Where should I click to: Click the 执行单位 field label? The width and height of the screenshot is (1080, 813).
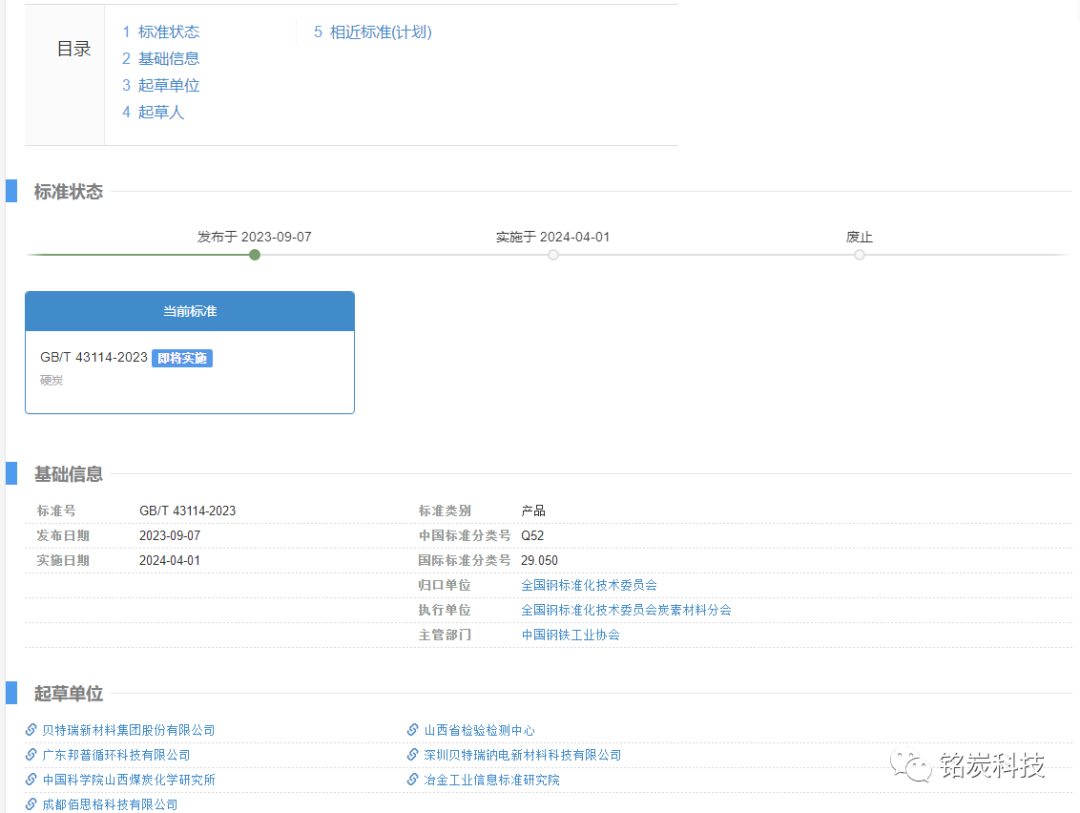pyautogui.click(x=445, y=610)
